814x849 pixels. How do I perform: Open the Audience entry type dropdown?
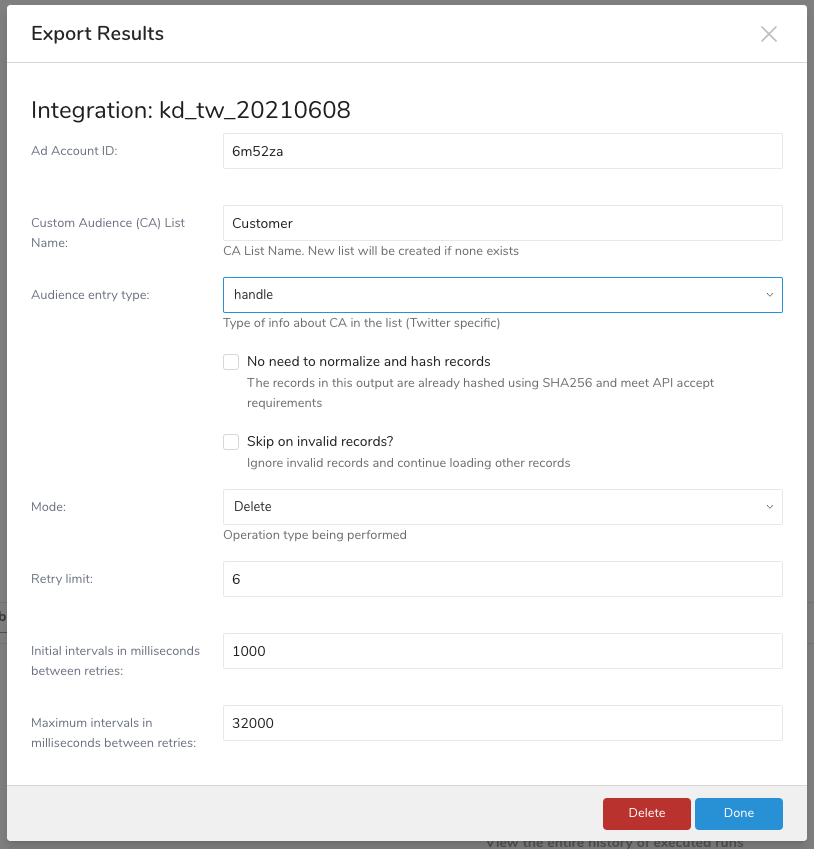click(502, 295)
